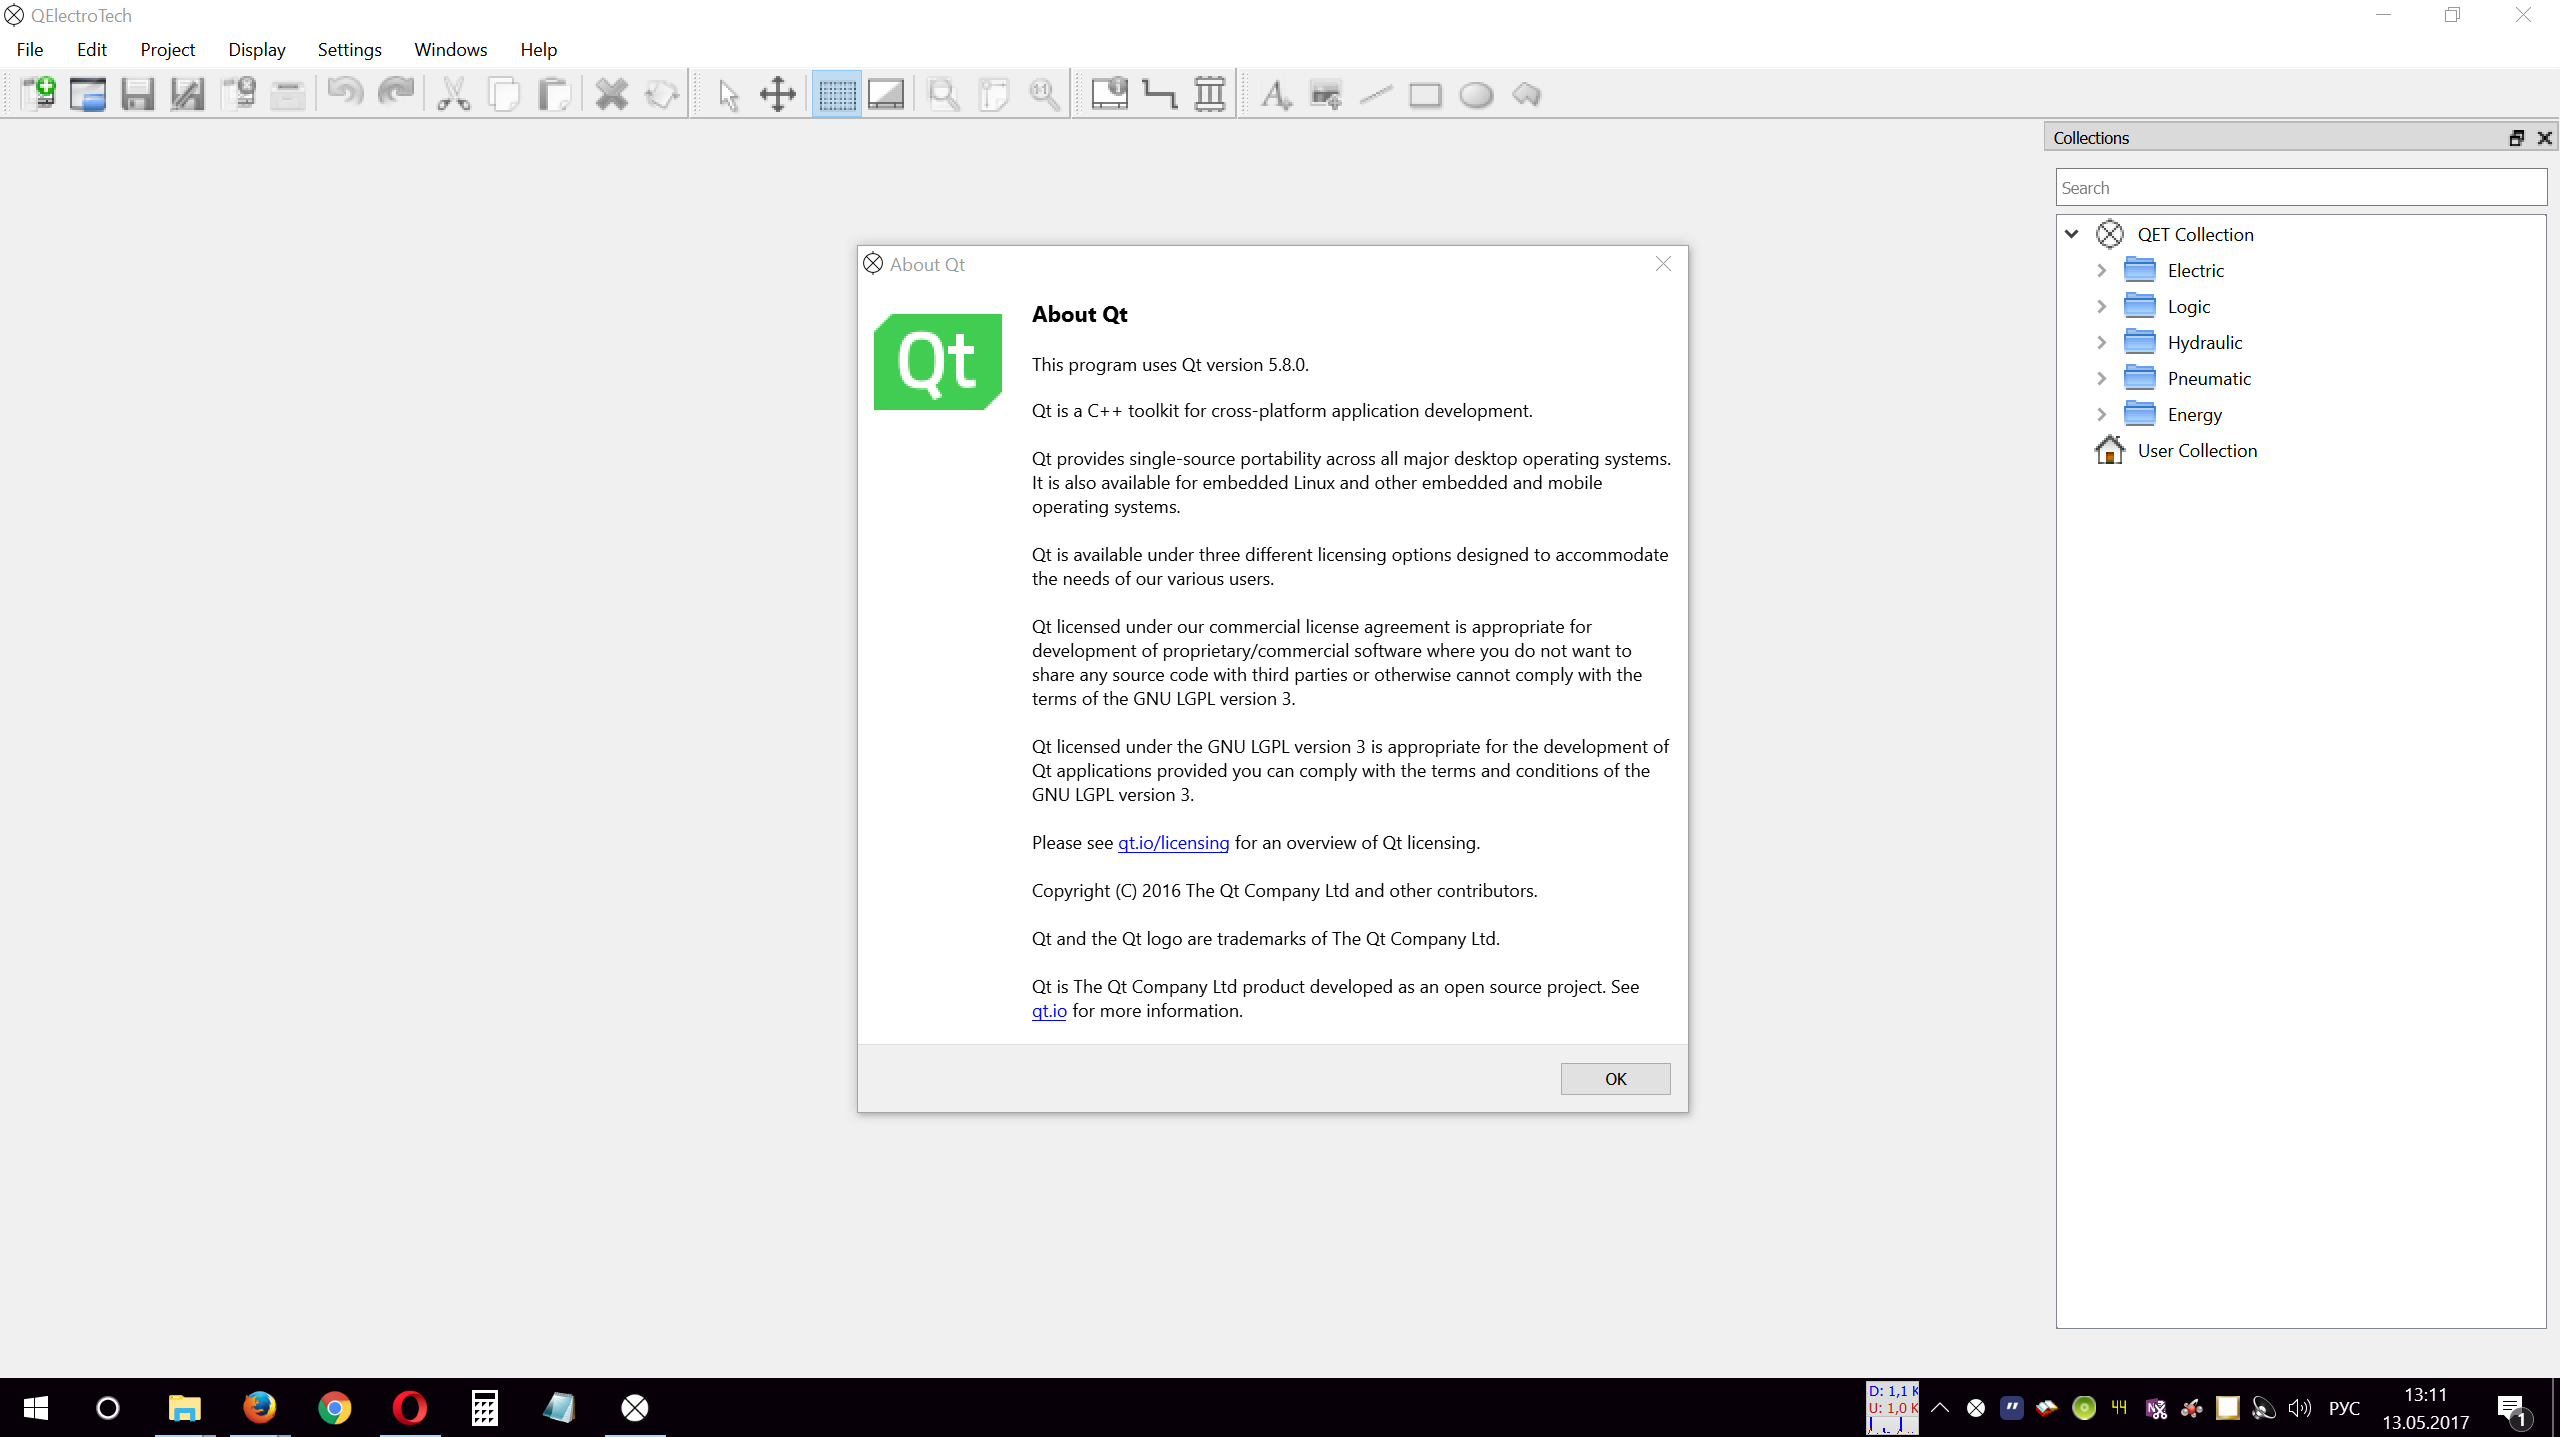
Task: Open the Settings menu
Action: click(349, 50)
